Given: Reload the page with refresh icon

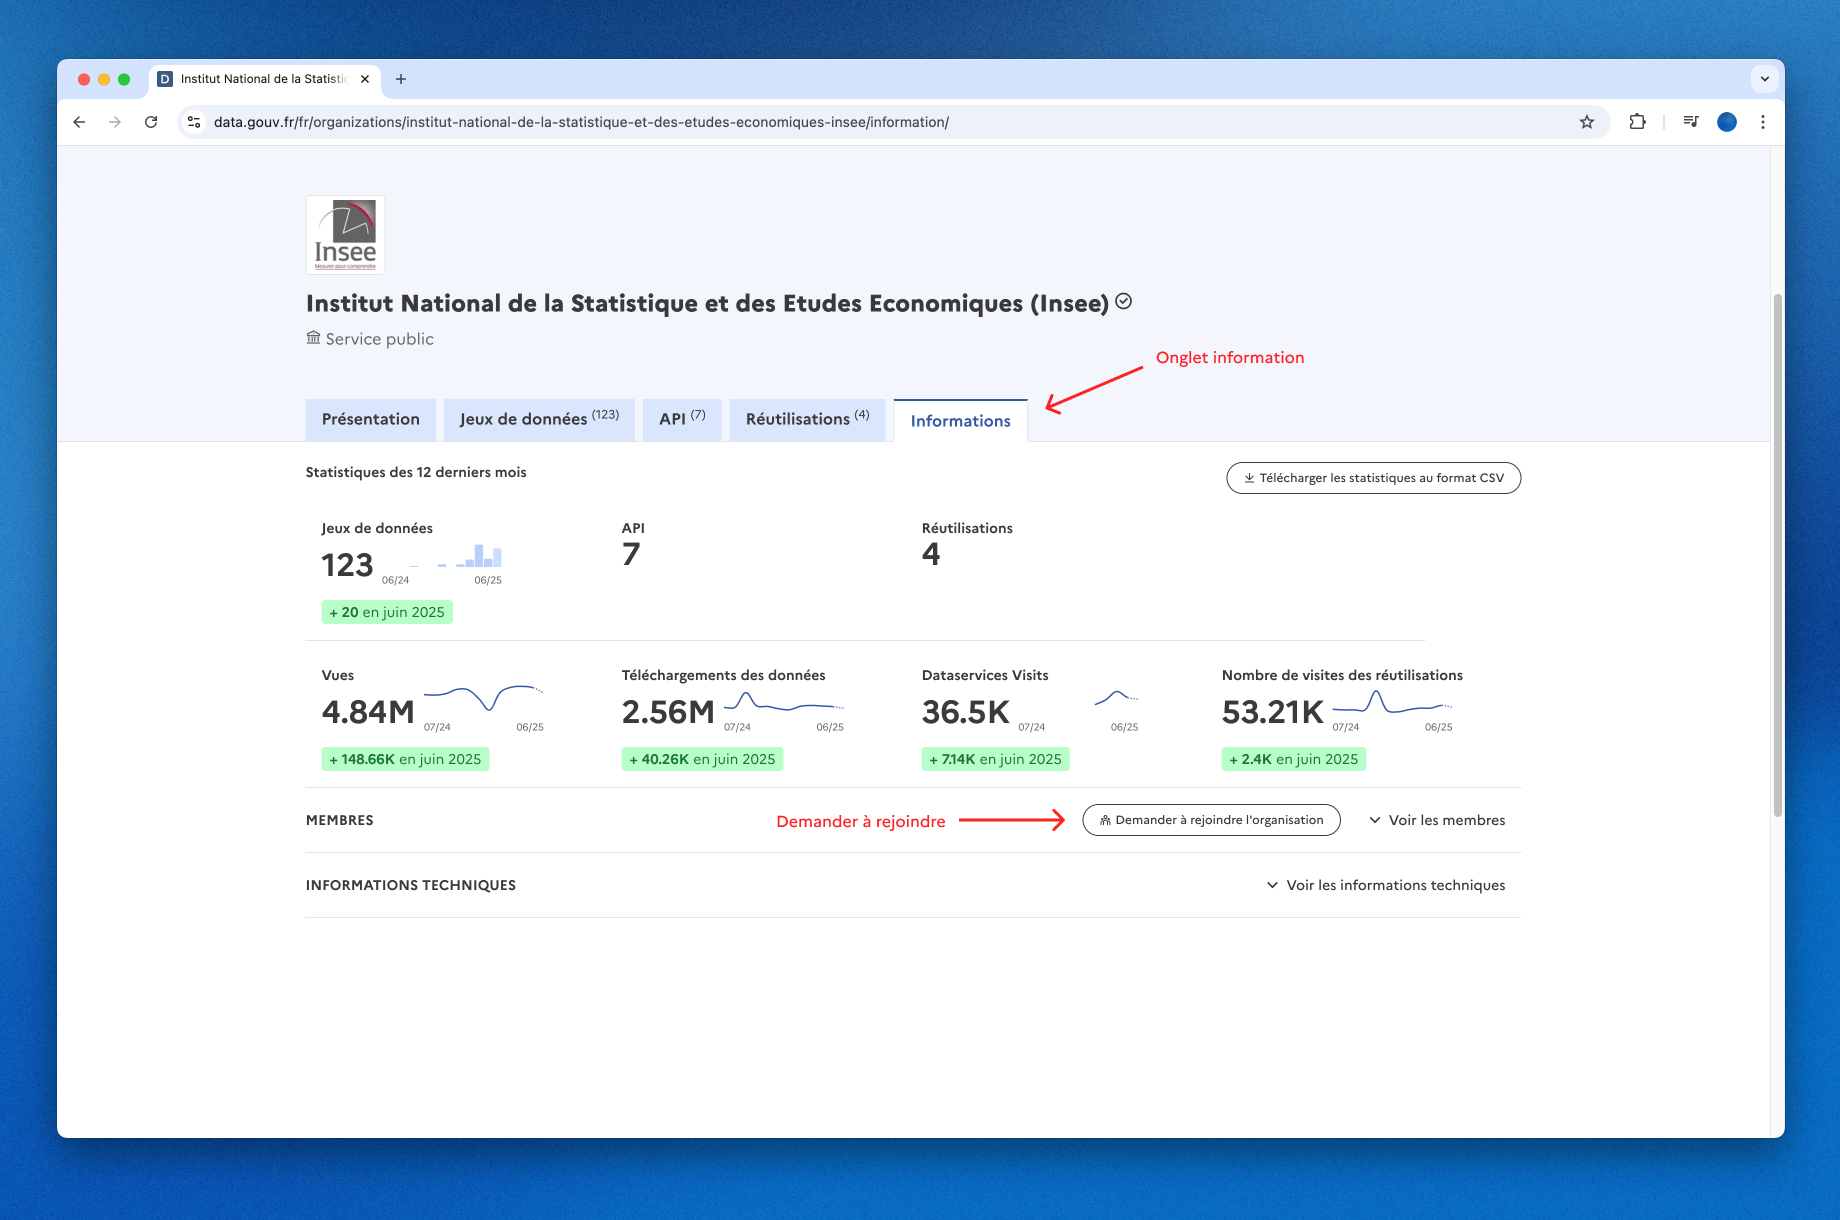Looking at the screenshot, I should click(151, 122).
